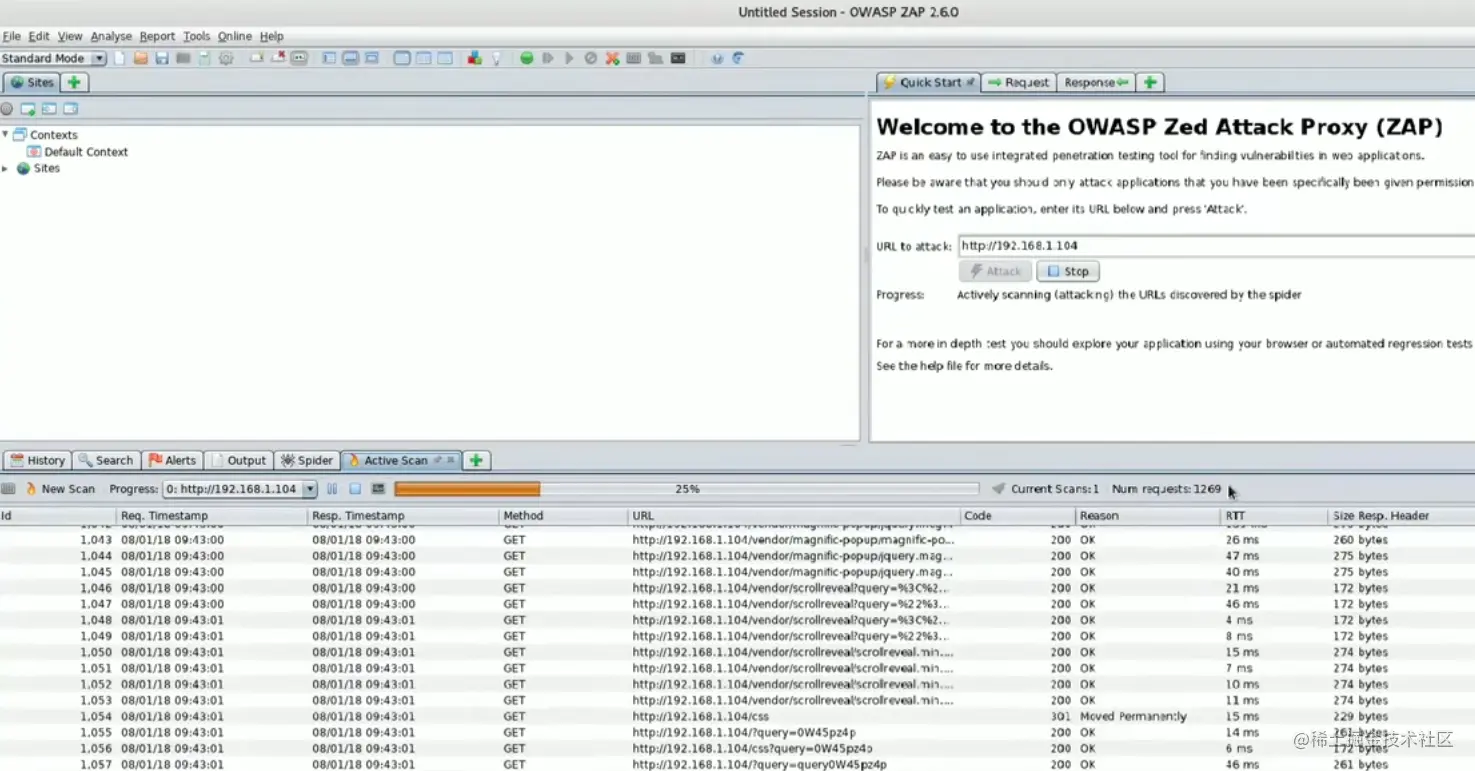Click the full layout icon in toolbar
1475x771 pixels.
(x=371, y=58)
